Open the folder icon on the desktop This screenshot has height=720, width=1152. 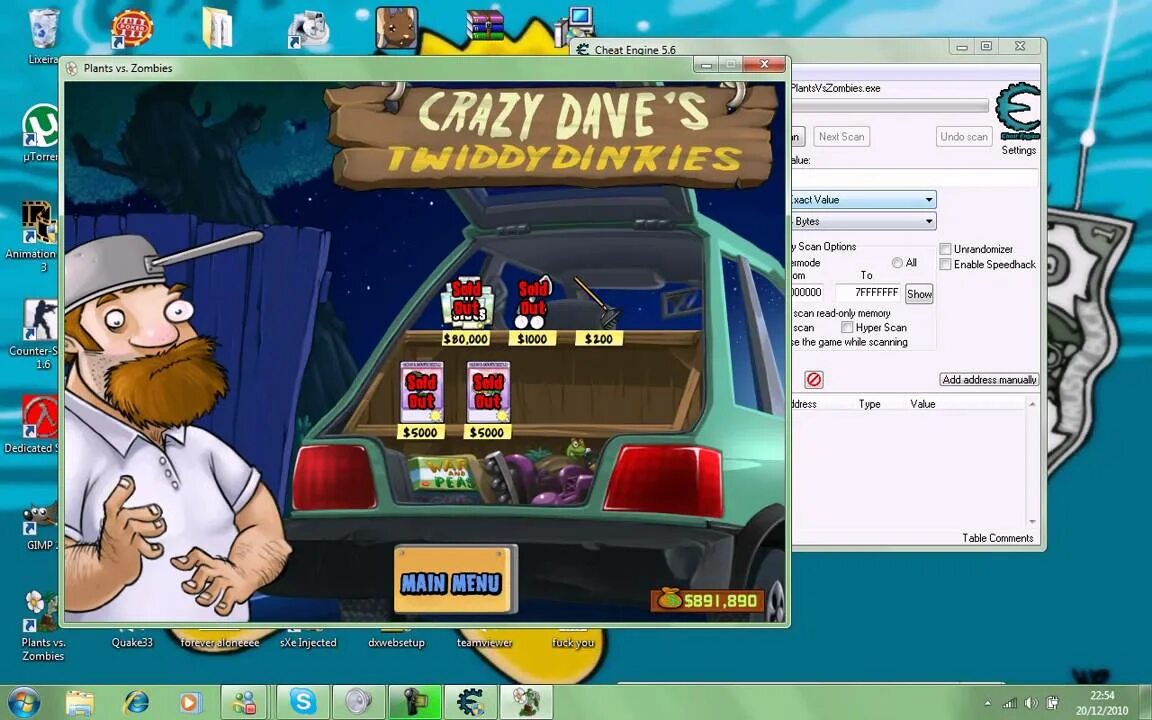coord(217,28)
